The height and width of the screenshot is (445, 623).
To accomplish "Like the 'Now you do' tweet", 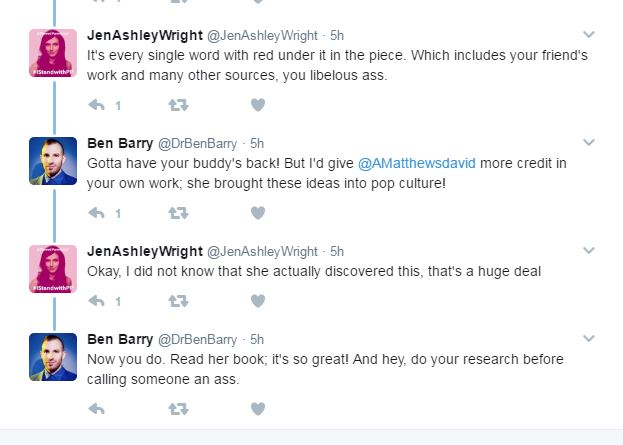I will pos(257,408).
